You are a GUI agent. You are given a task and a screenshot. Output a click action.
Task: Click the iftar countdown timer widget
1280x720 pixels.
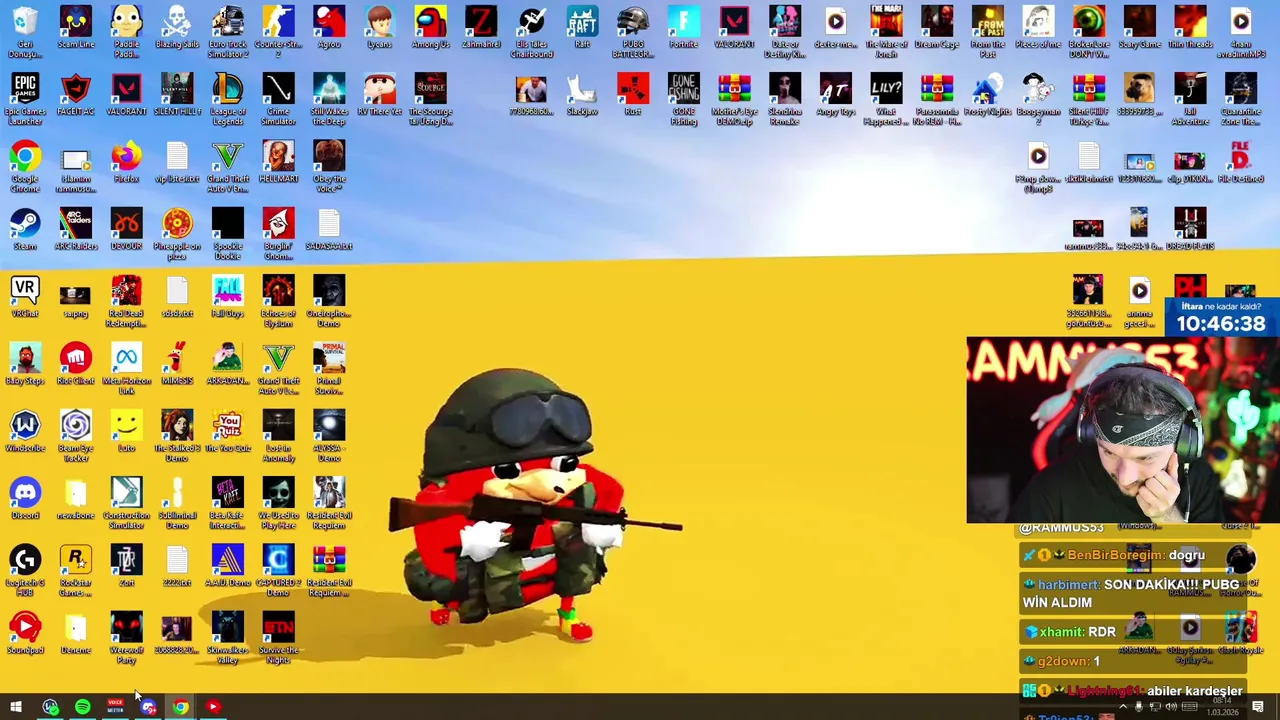click(1221, 318)
